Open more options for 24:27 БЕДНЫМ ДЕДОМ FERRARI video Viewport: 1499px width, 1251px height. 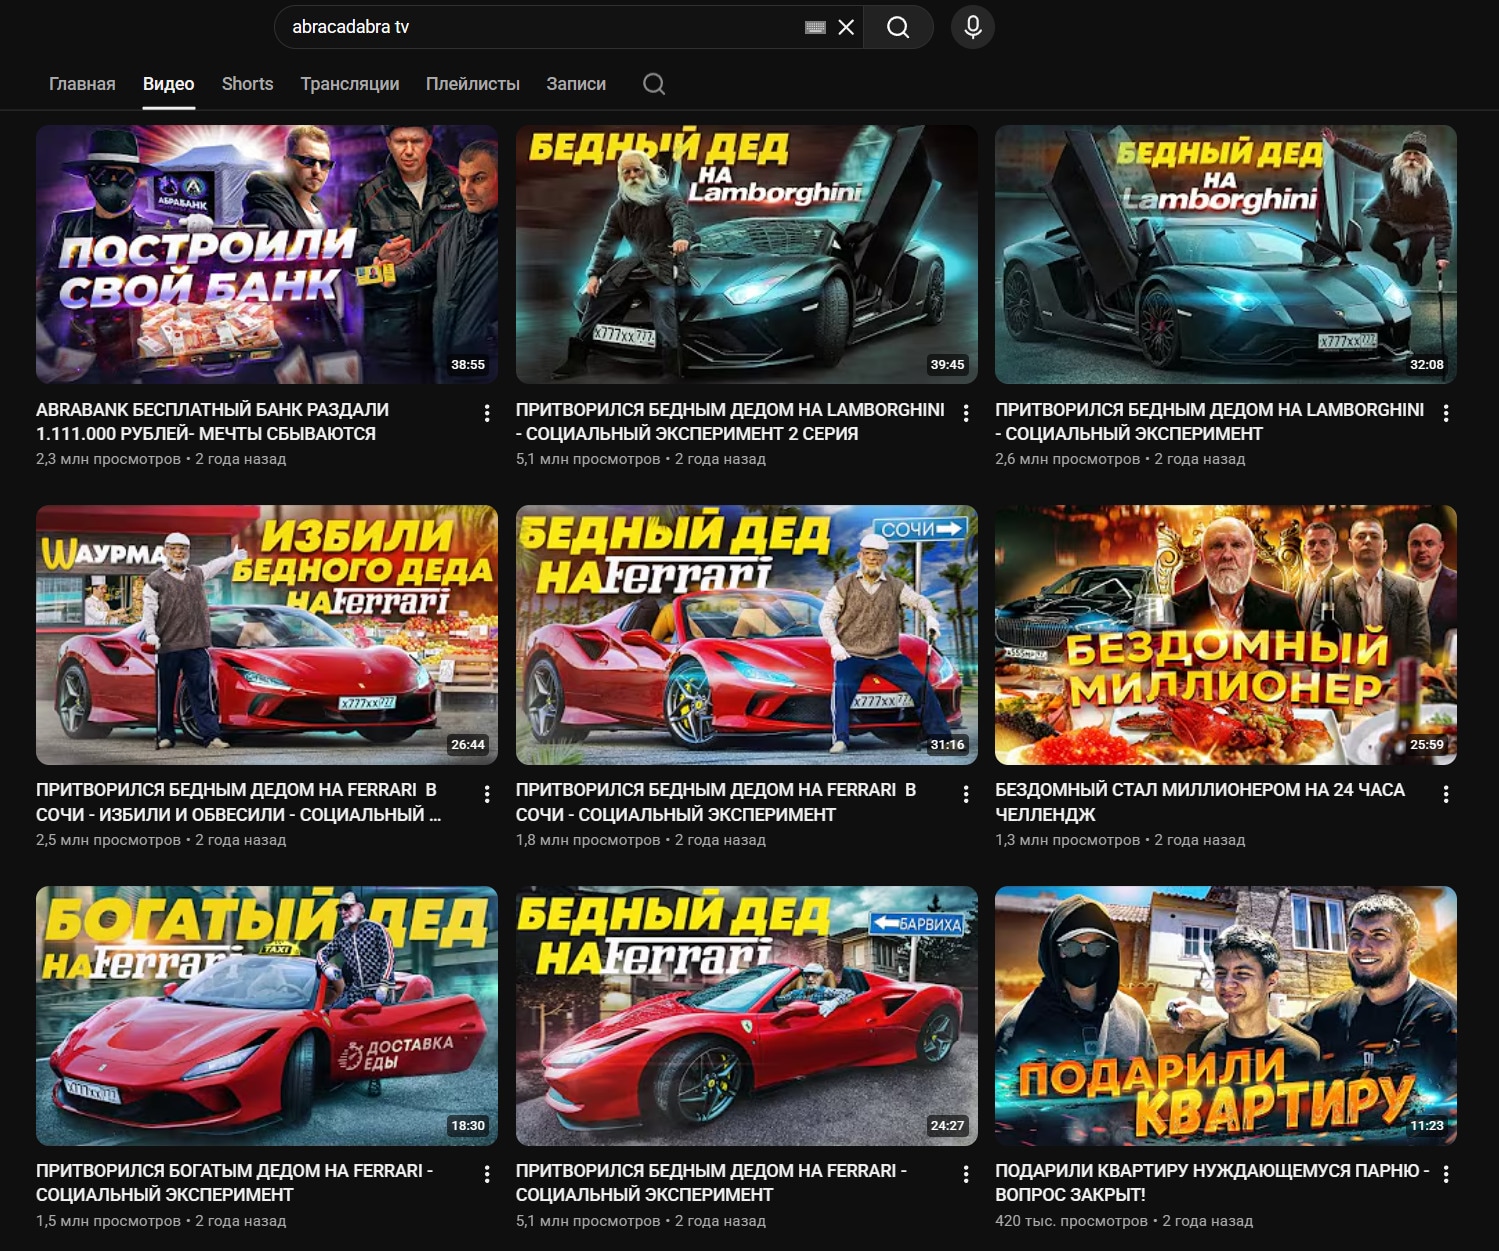[966, 1175]
